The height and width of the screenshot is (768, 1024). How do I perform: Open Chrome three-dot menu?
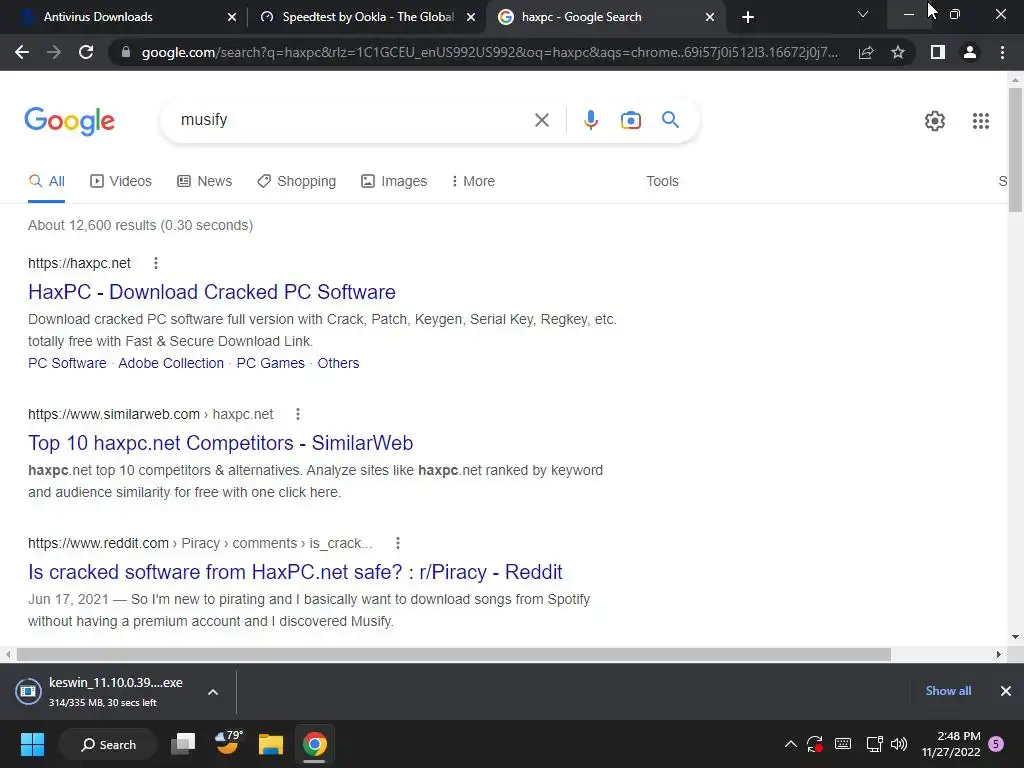pyautogui.click(x=1002, y=52)
